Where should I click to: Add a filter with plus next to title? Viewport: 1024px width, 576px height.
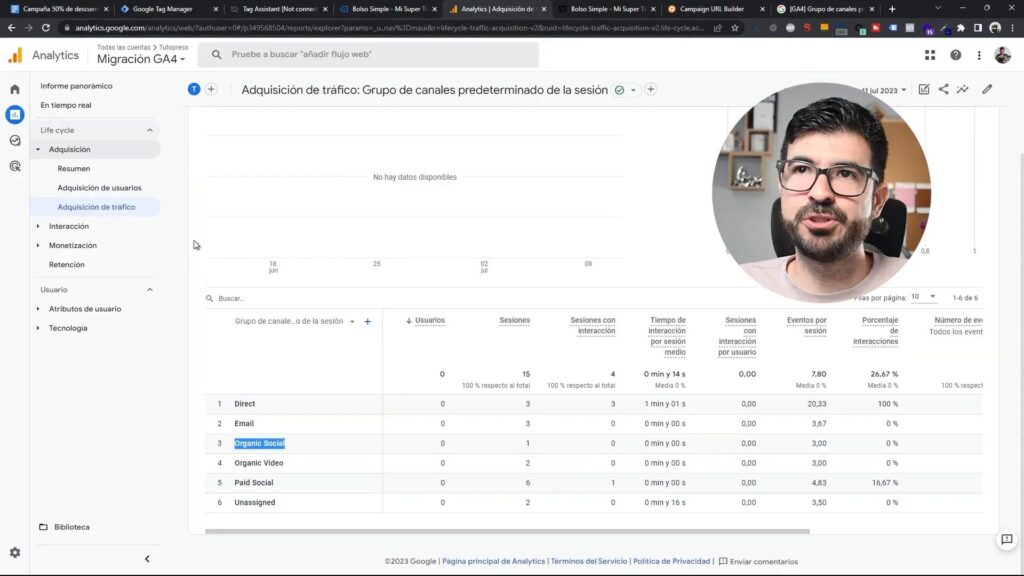(x=650, y=89)
